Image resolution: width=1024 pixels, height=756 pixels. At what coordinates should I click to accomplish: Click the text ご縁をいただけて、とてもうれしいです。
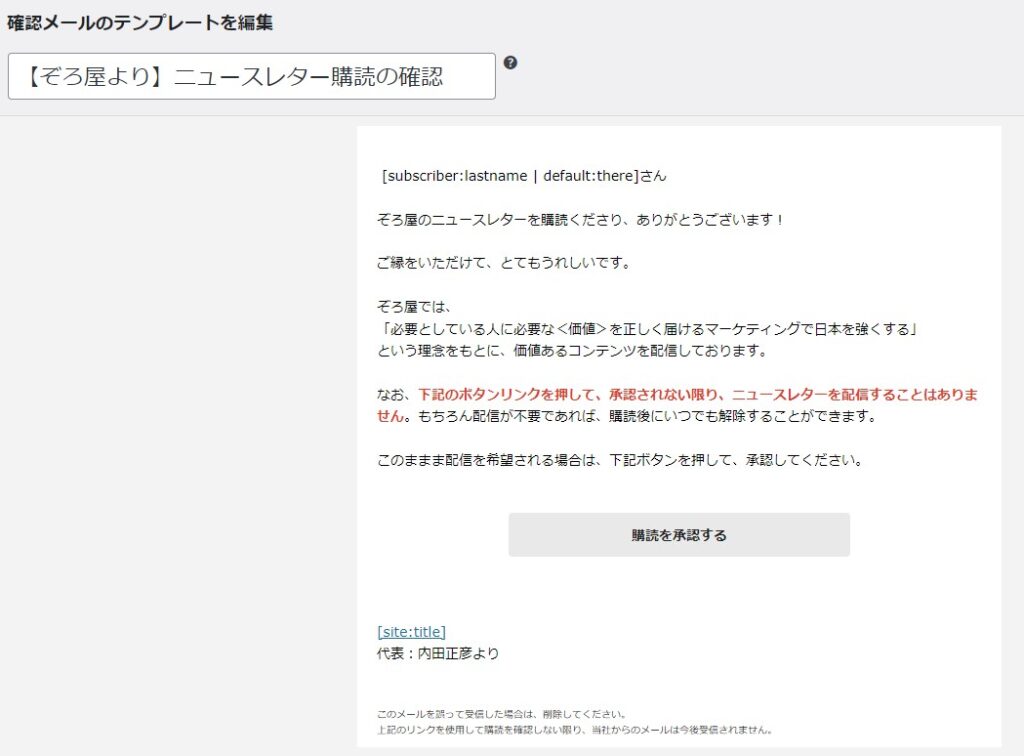click(504, 262)
